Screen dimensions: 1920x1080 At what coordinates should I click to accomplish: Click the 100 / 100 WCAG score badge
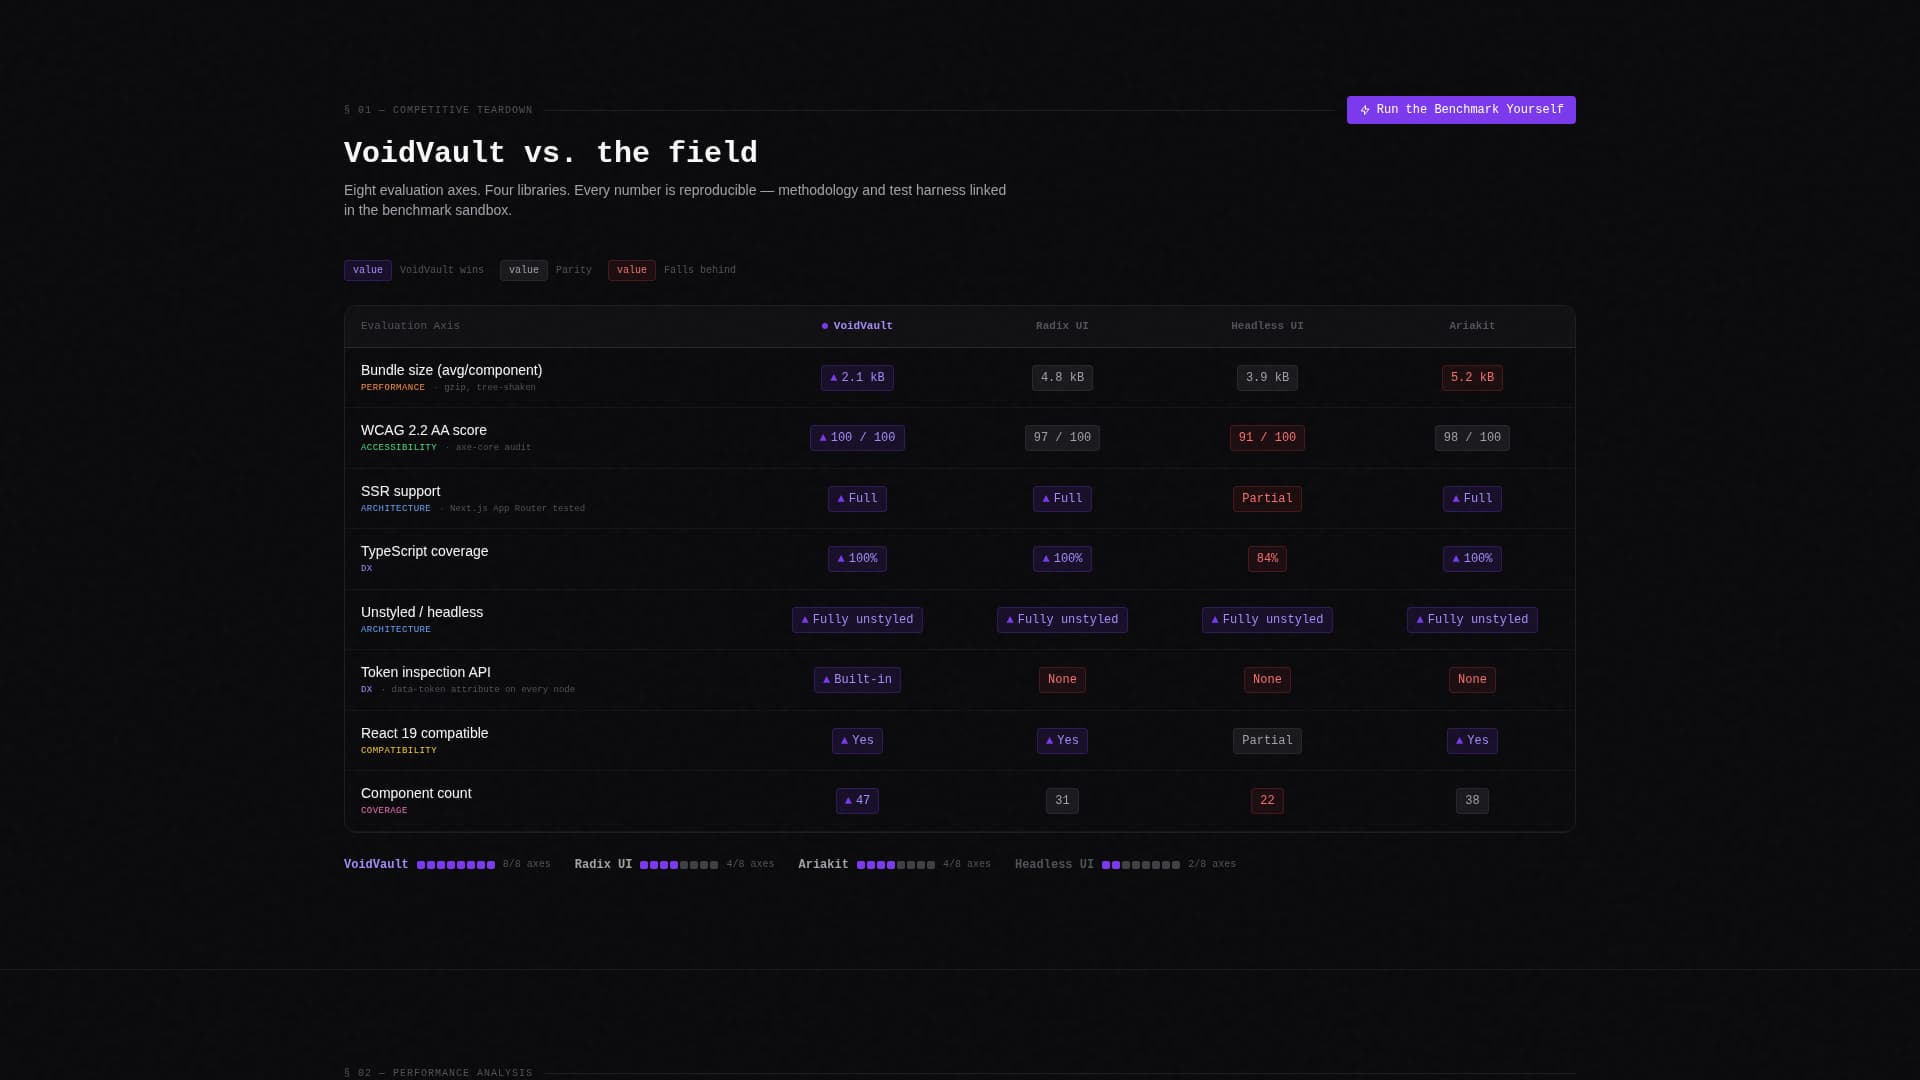point(857,438)
